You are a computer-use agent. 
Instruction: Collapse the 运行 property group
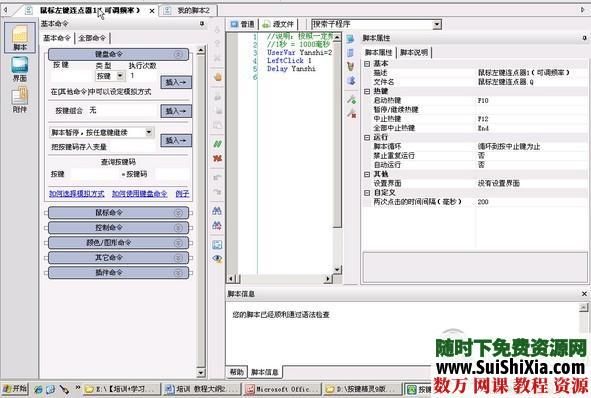point(367,138)
